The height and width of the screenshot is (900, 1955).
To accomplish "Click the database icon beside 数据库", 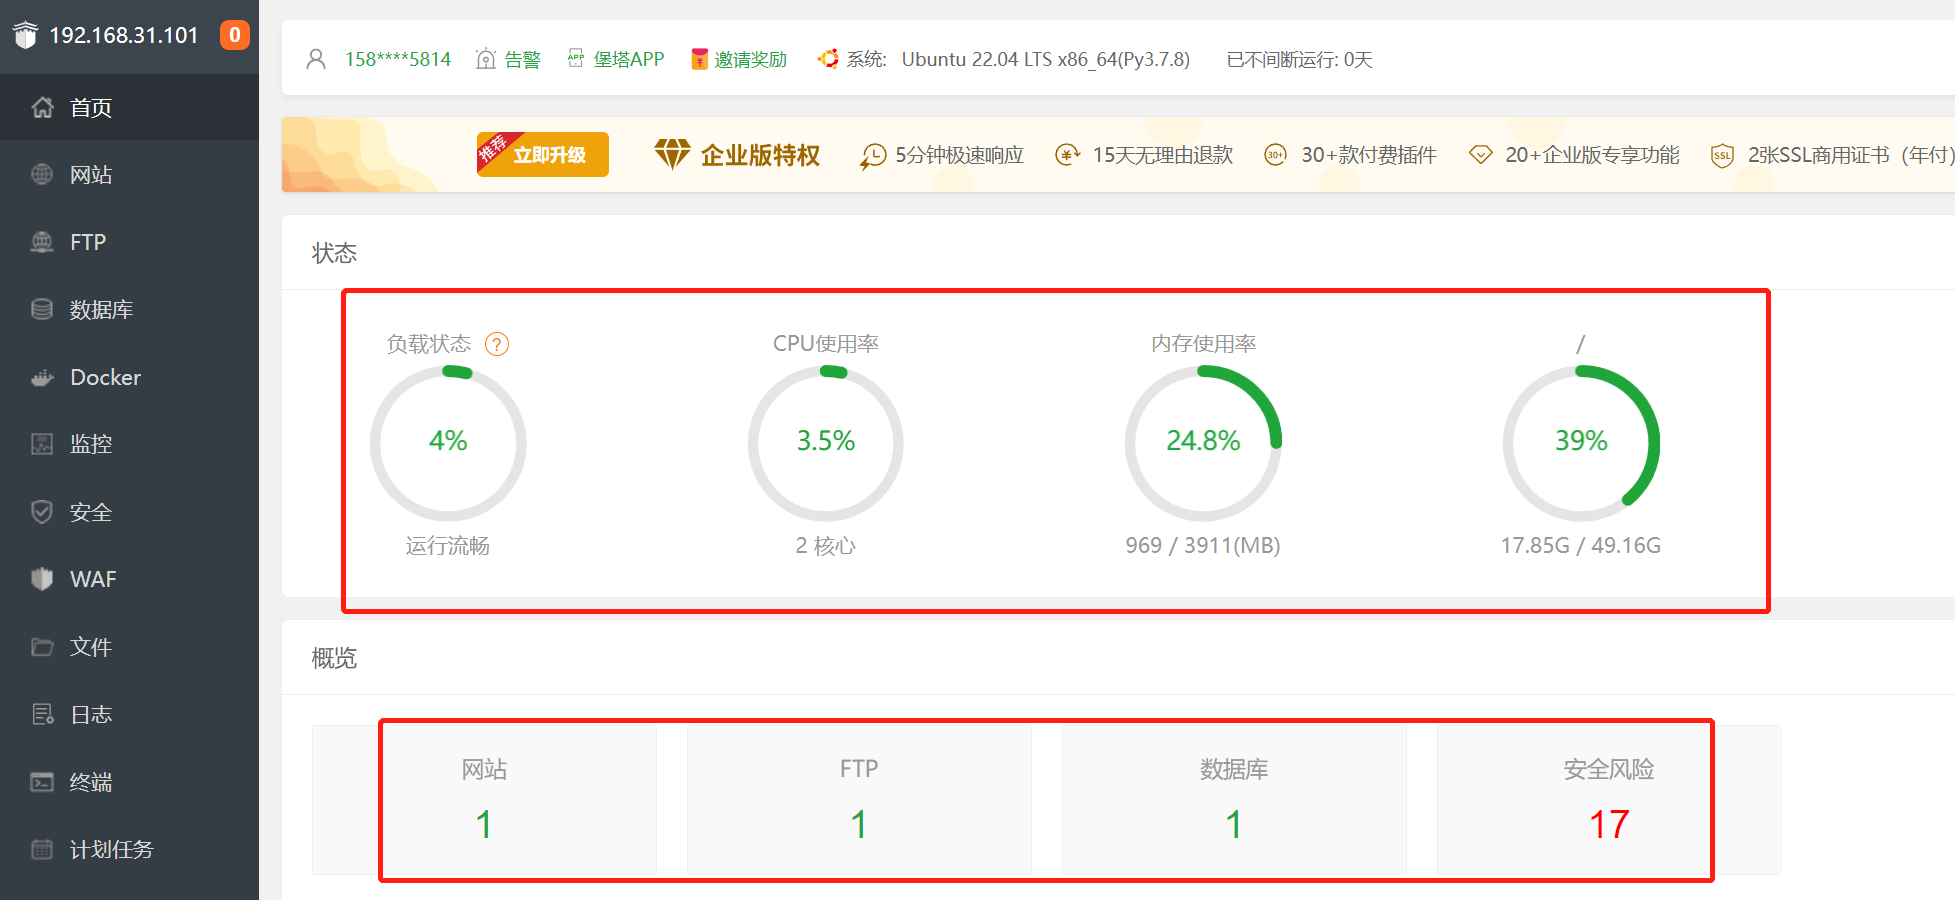I will 42,309.
